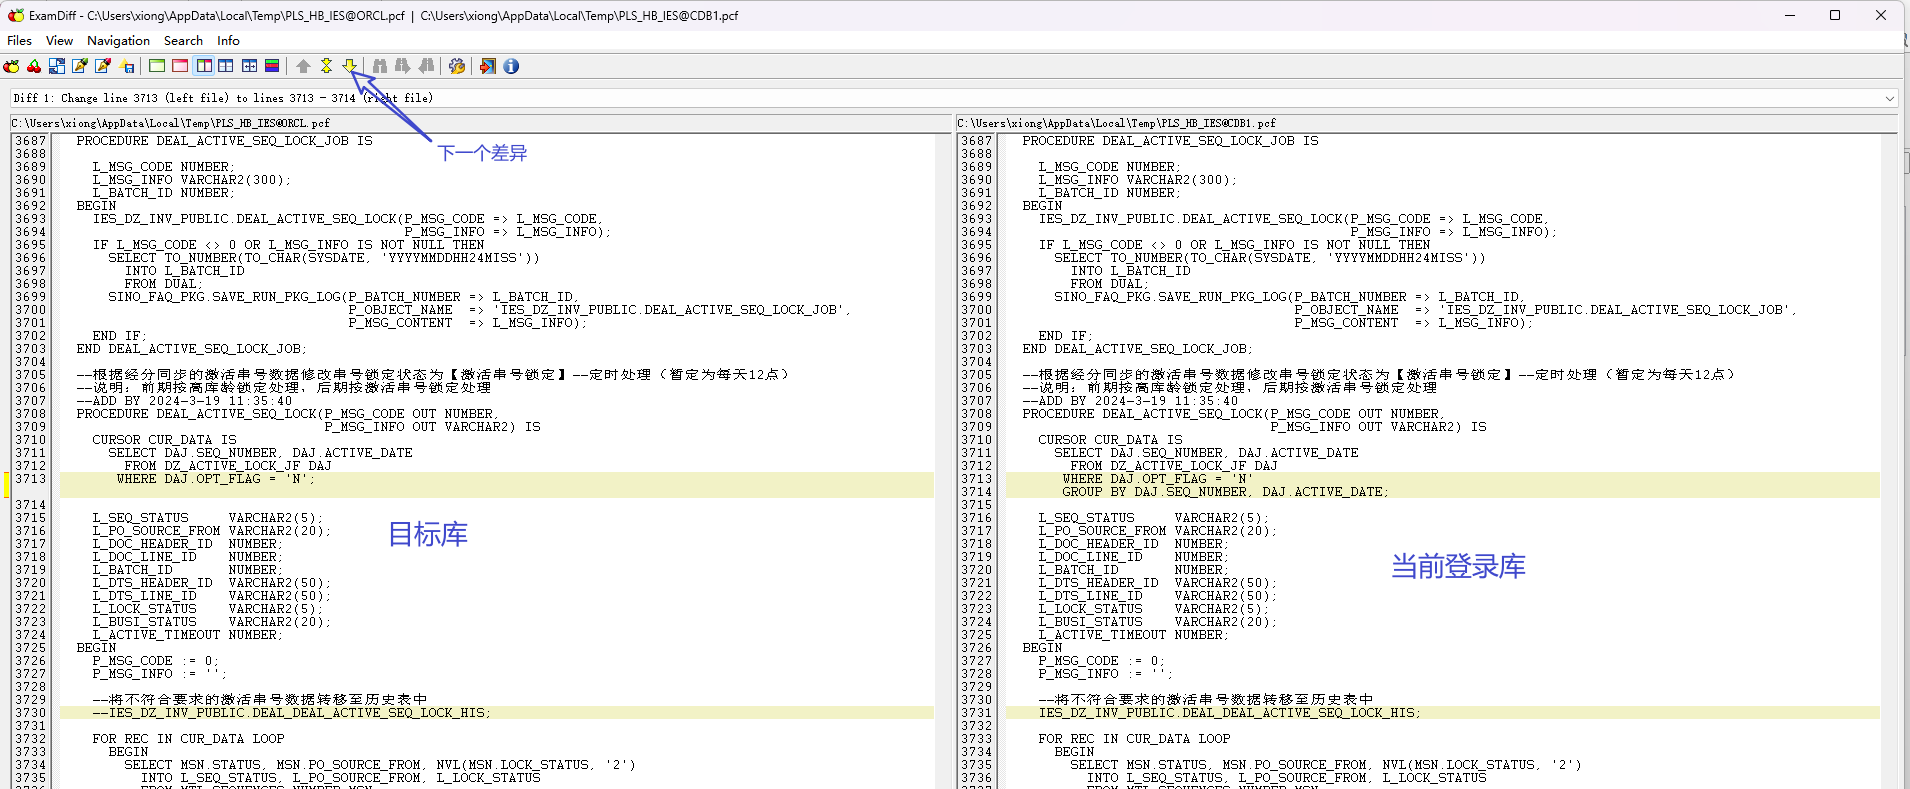Viewport: 1910px width, 789px height.
Task: Click L_SEQ_STATUS VARCHAR2(5) line in left pane
Action: point(208,518)
